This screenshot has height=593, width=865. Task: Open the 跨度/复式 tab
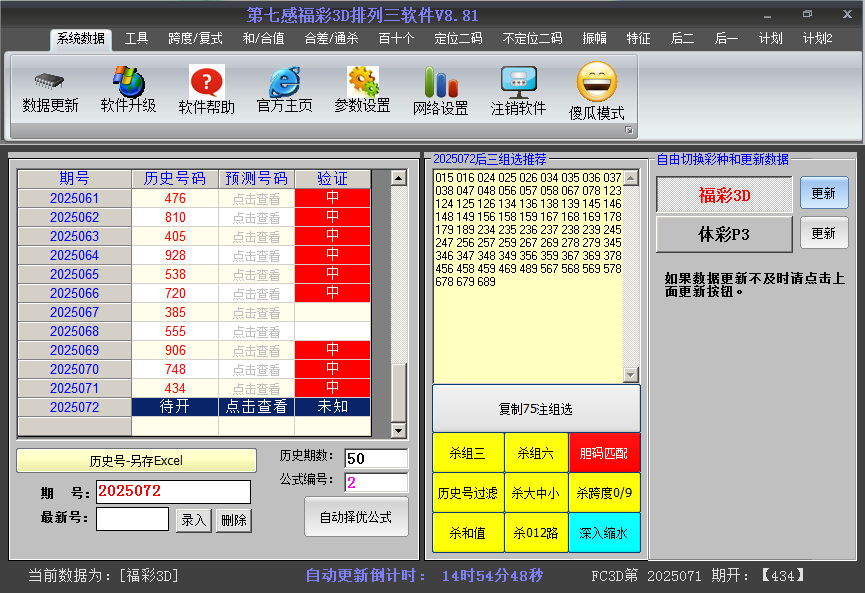tap(195, 39)
